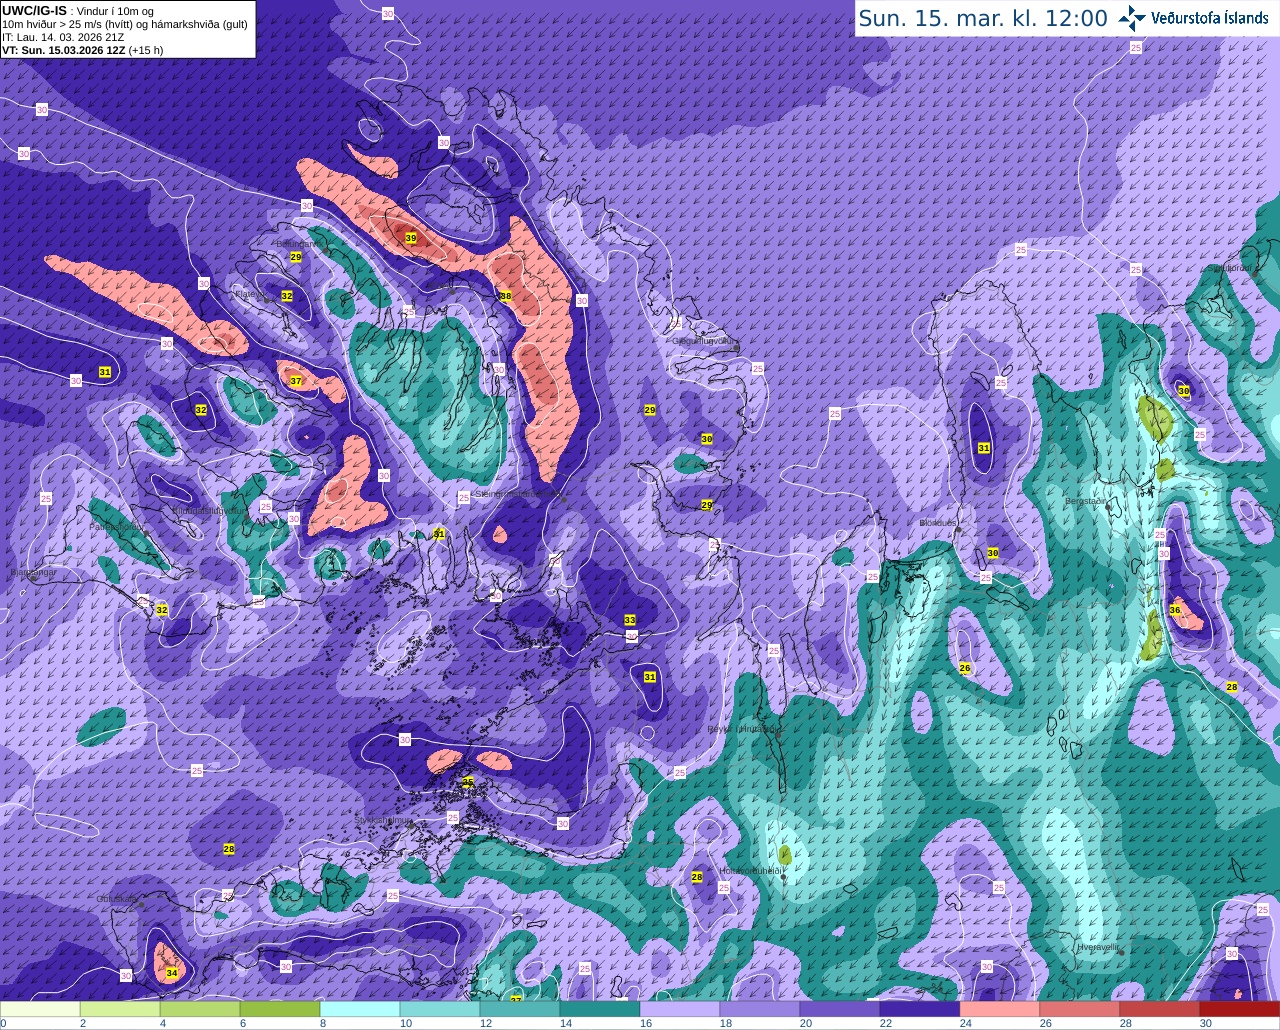Click the Reykir í Hrútafirði station label
This screenshot has width=1280, height=1030.
[x=743, y=729]
